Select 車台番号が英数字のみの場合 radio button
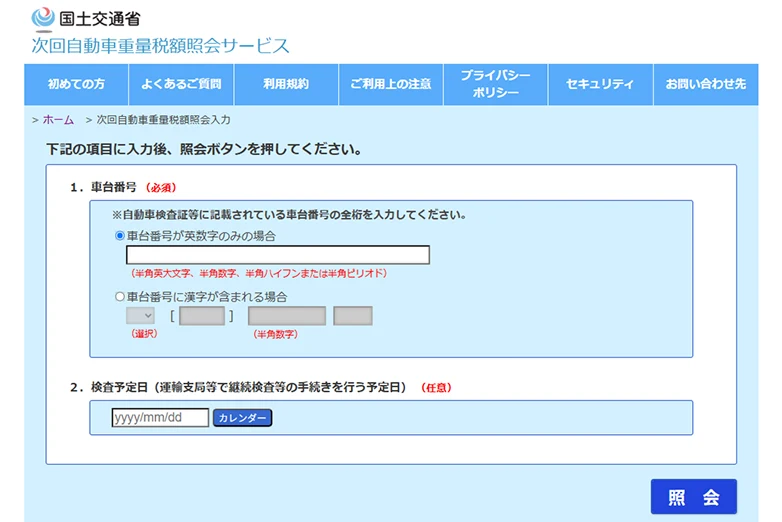This screenshot has width=782, height=522. (x=120, y=235)
